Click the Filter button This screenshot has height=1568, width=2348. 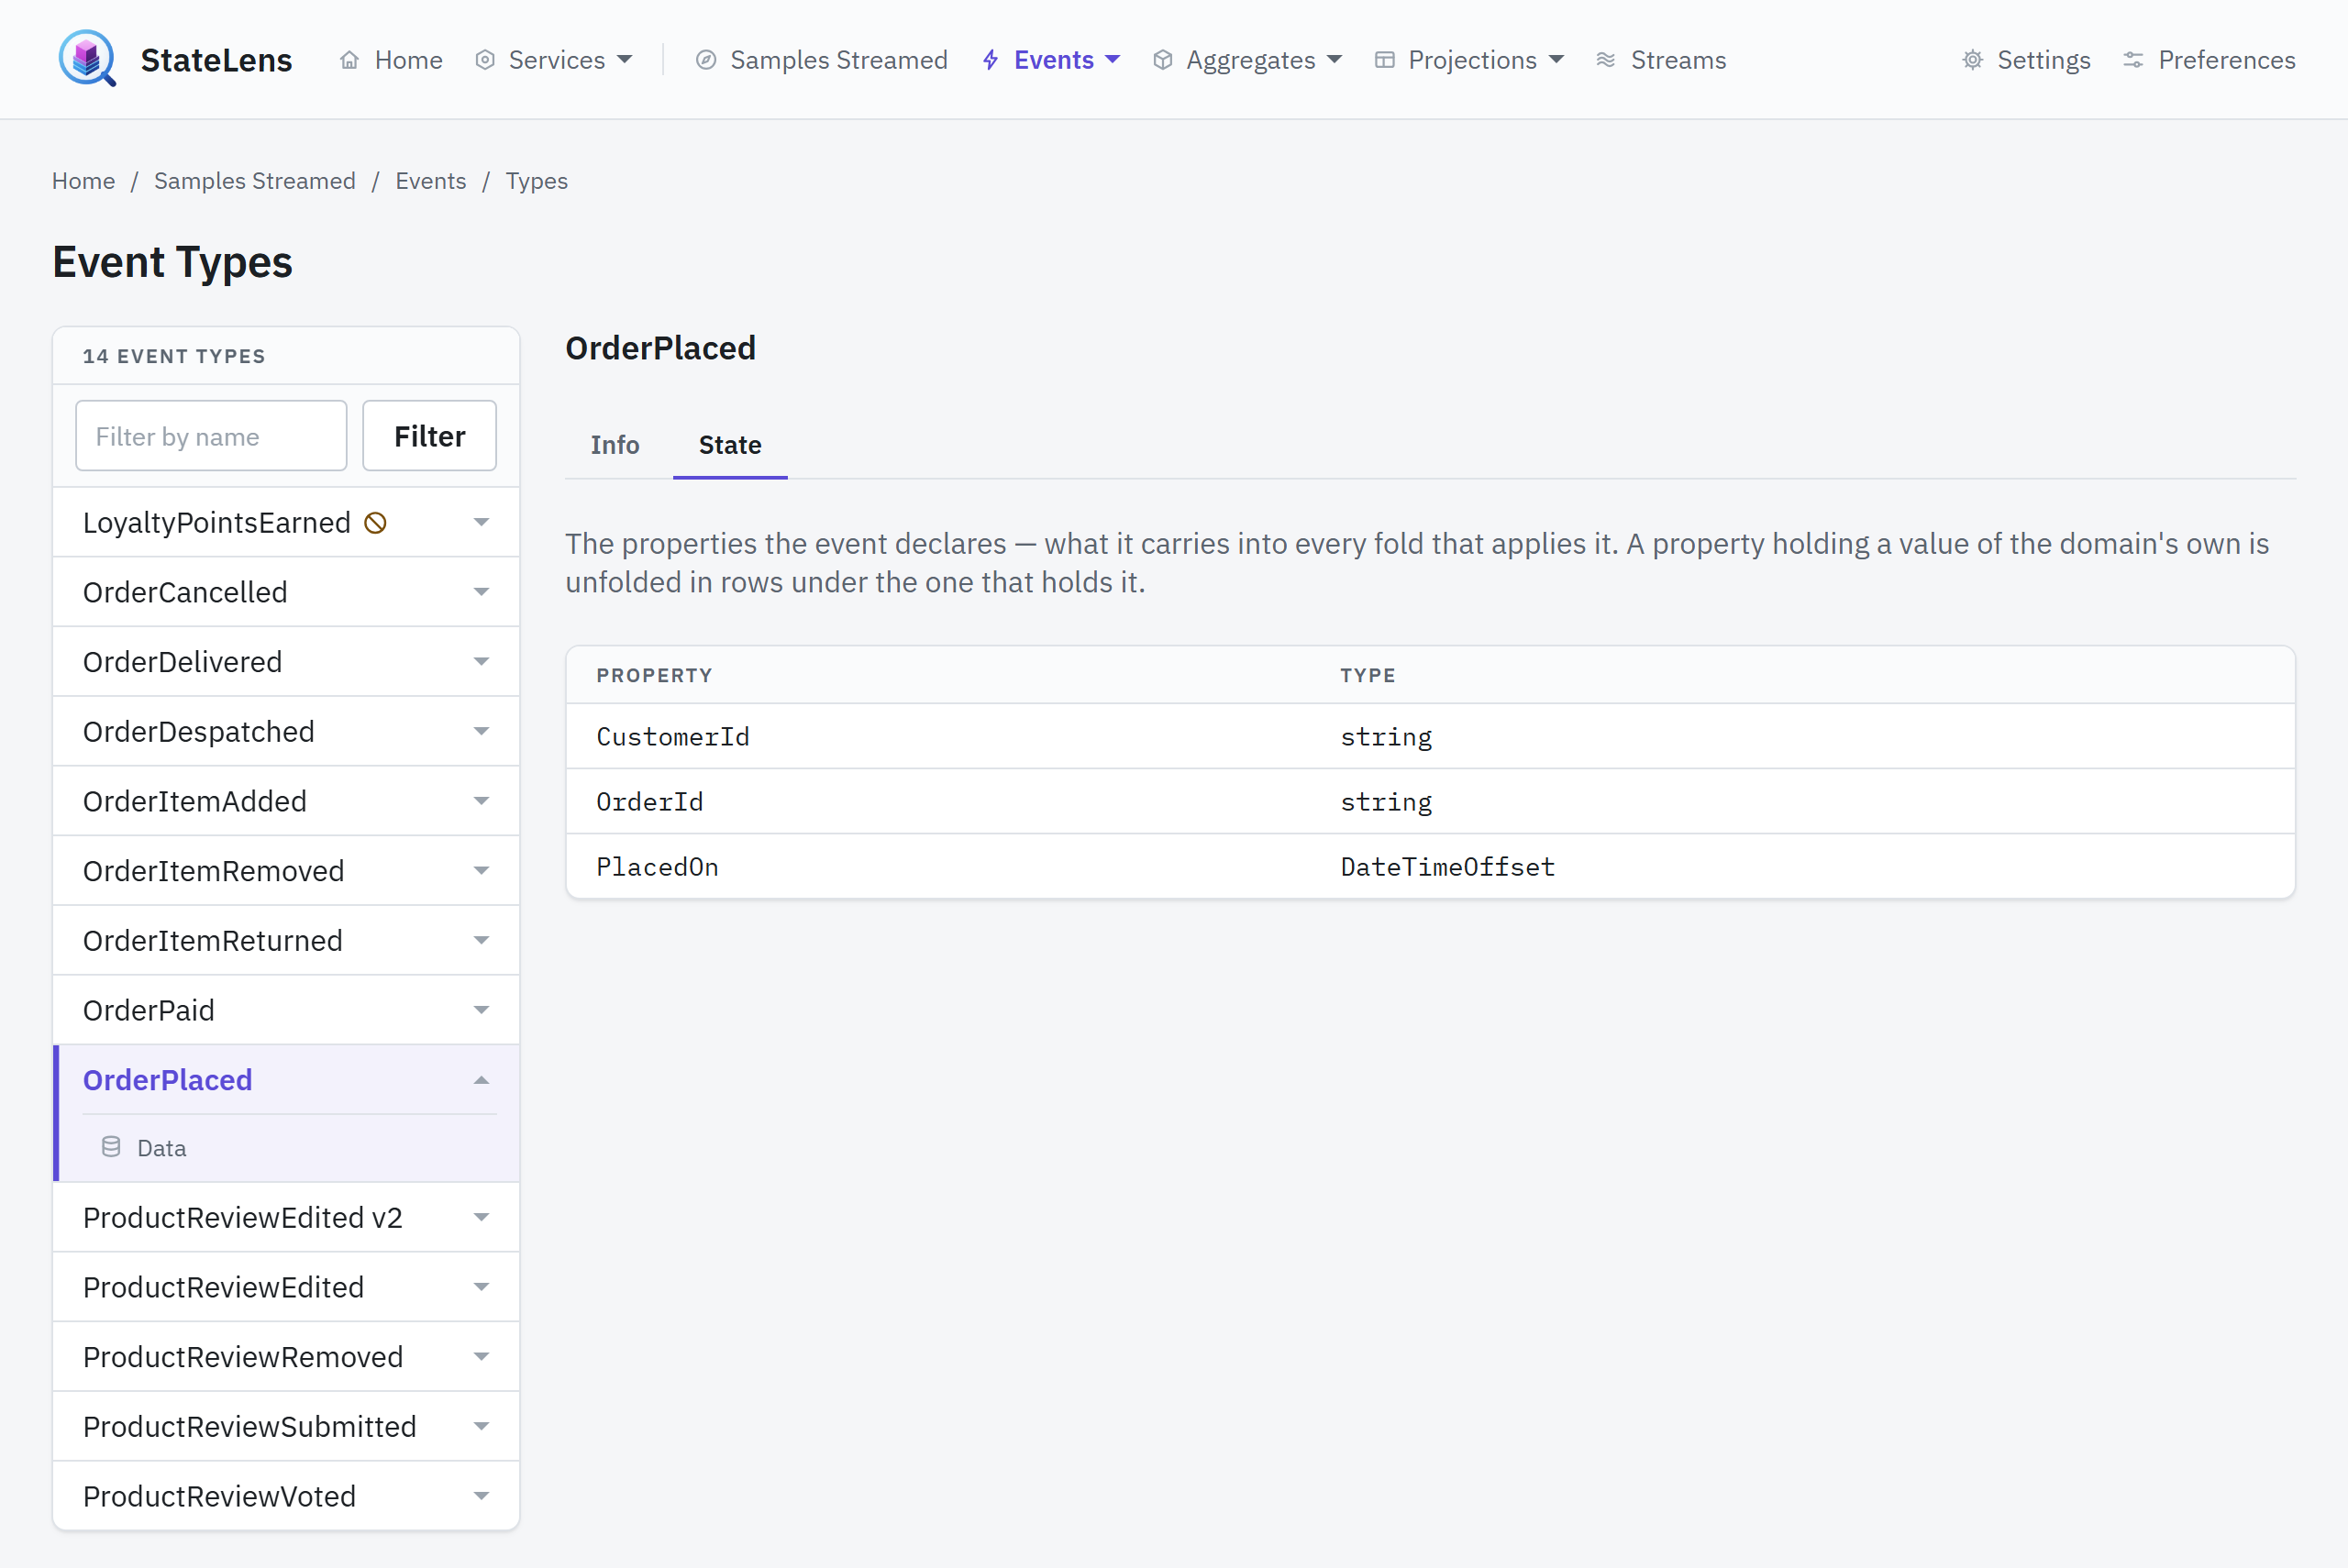coord(429,436)
